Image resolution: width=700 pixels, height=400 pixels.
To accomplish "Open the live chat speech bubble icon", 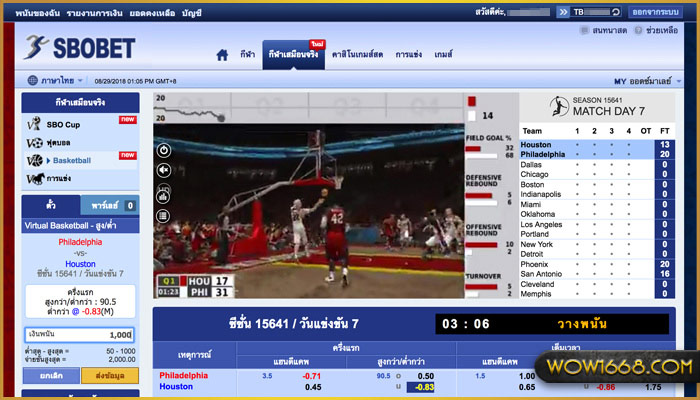I will (x=584, y=31).
